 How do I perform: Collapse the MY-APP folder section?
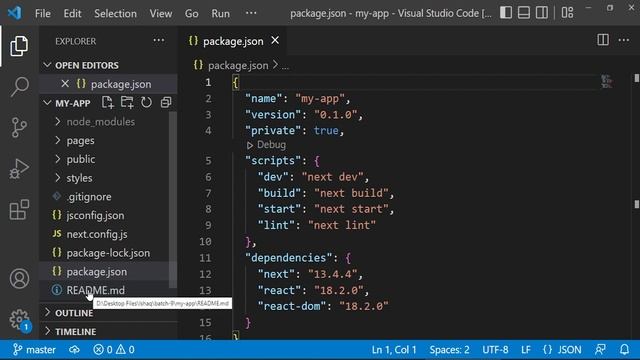(47, 103)
